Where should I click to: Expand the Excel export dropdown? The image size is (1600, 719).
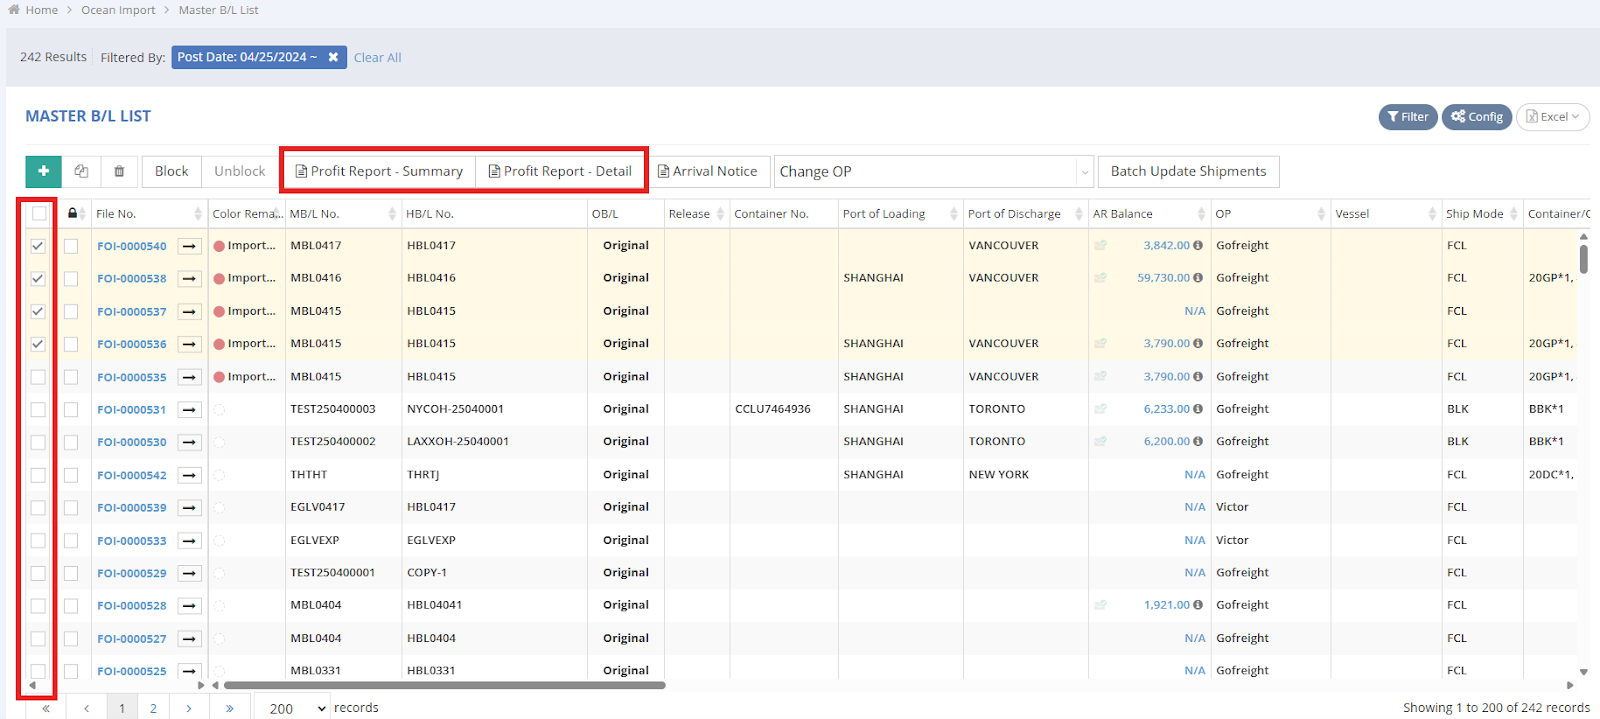coord(1553,117)
